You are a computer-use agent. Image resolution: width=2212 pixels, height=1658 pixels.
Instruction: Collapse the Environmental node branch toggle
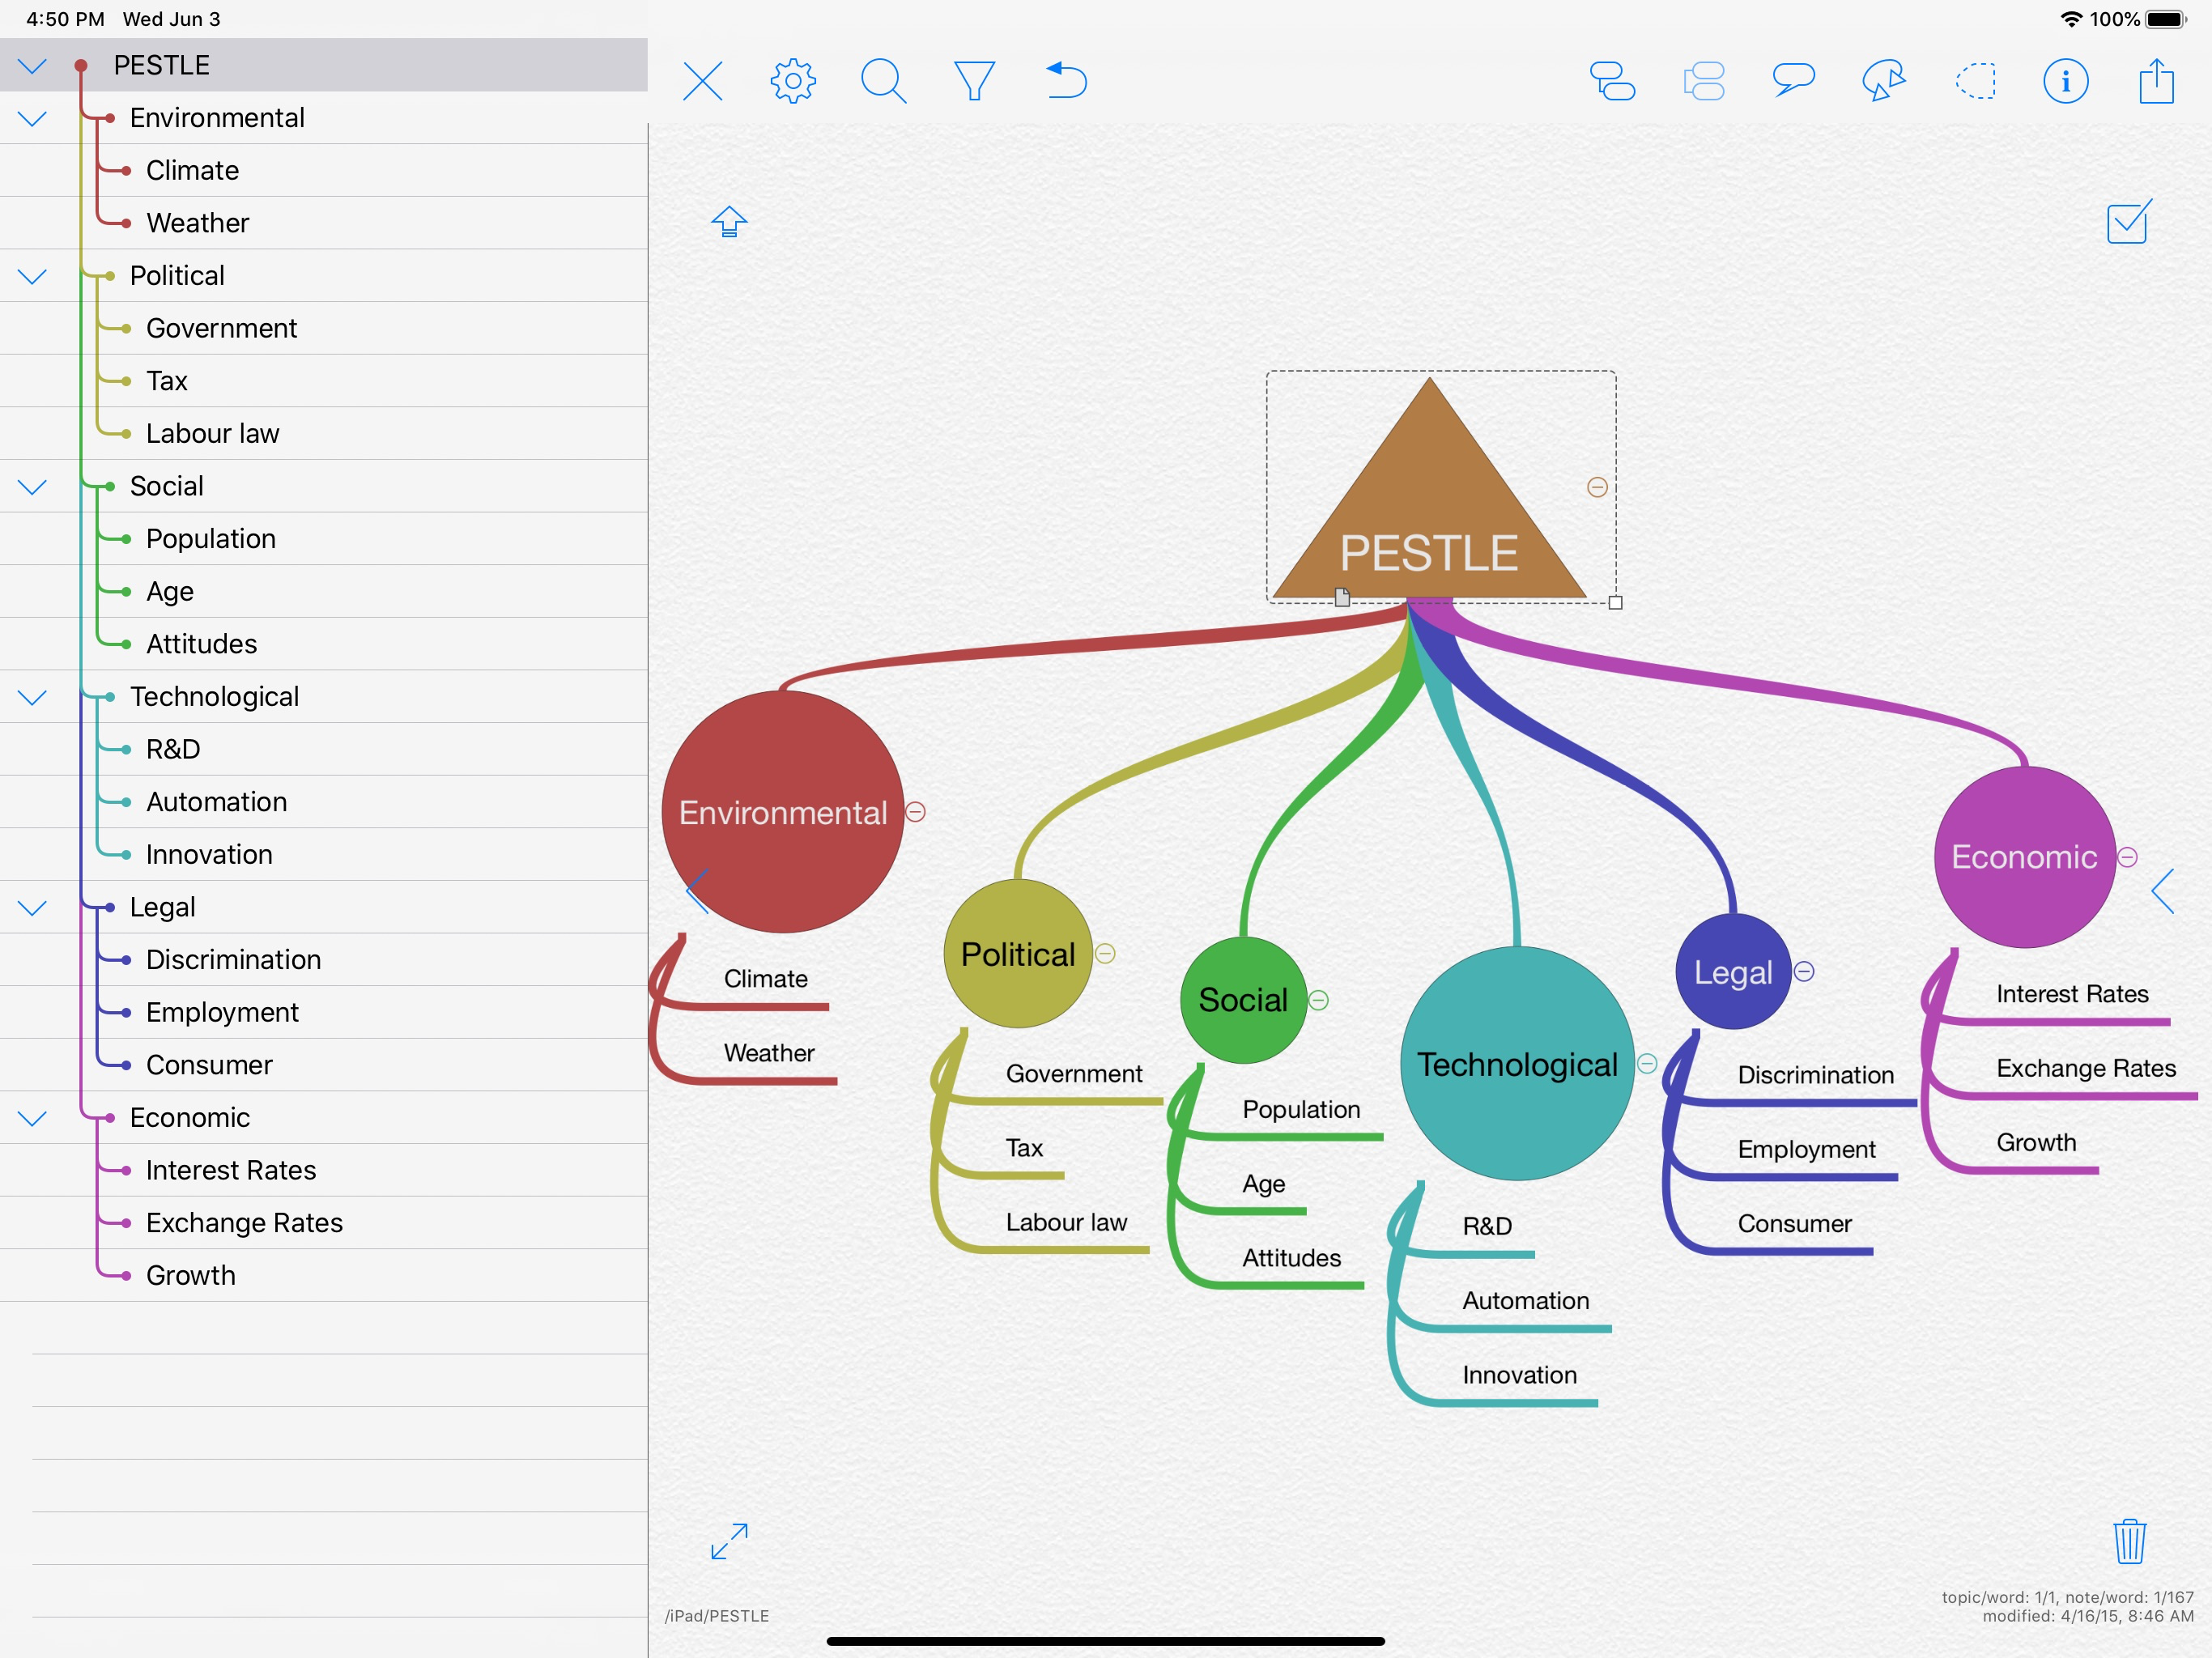pyautogui.click(x=915, y=812)
